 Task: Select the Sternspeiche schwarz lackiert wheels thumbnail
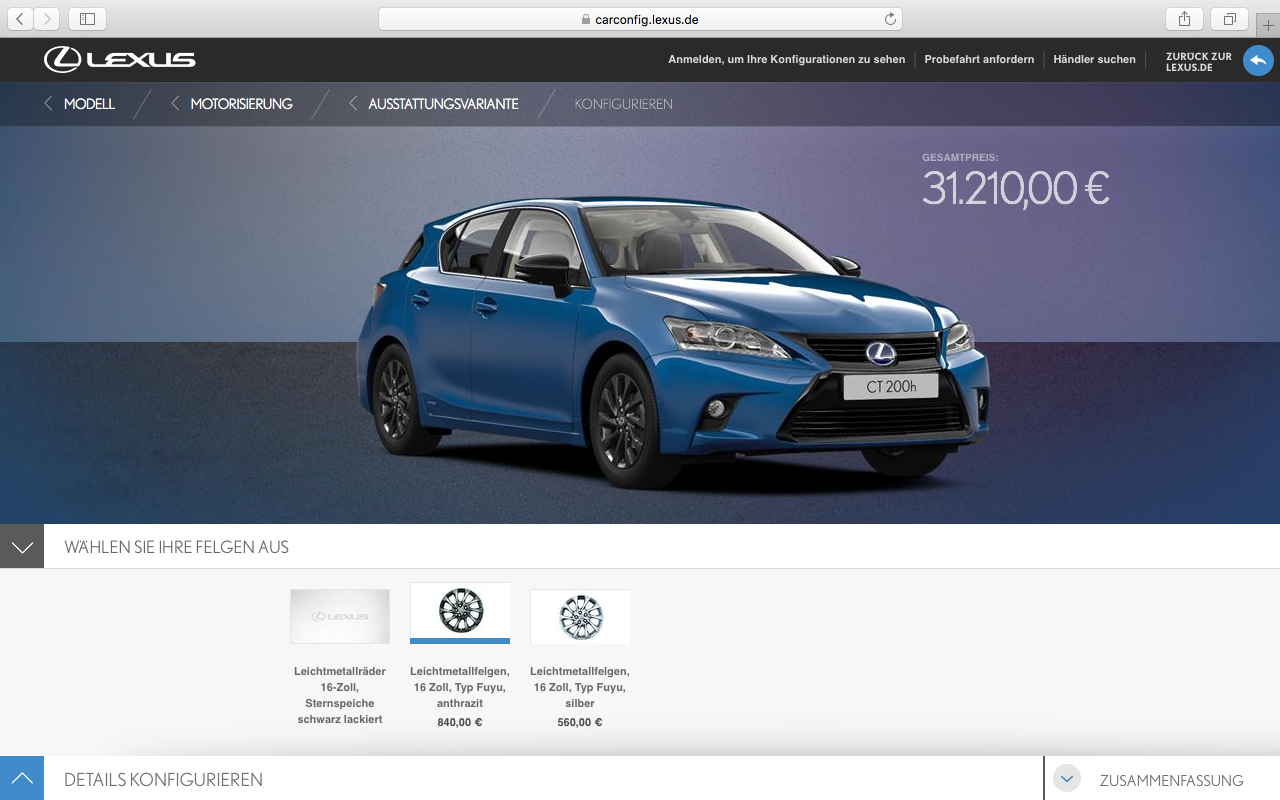click(340, 616)
